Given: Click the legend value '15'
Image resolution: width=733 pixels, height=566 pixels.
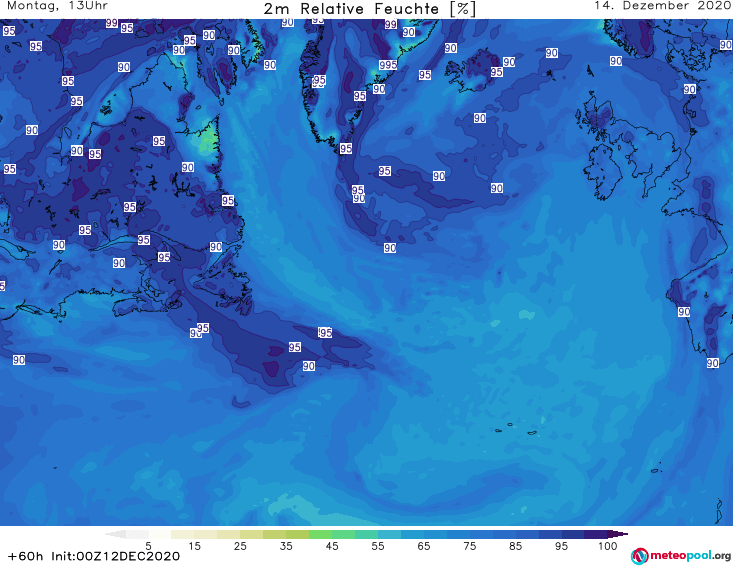Looking at the screenshot, I should click(x=194, y=546).
